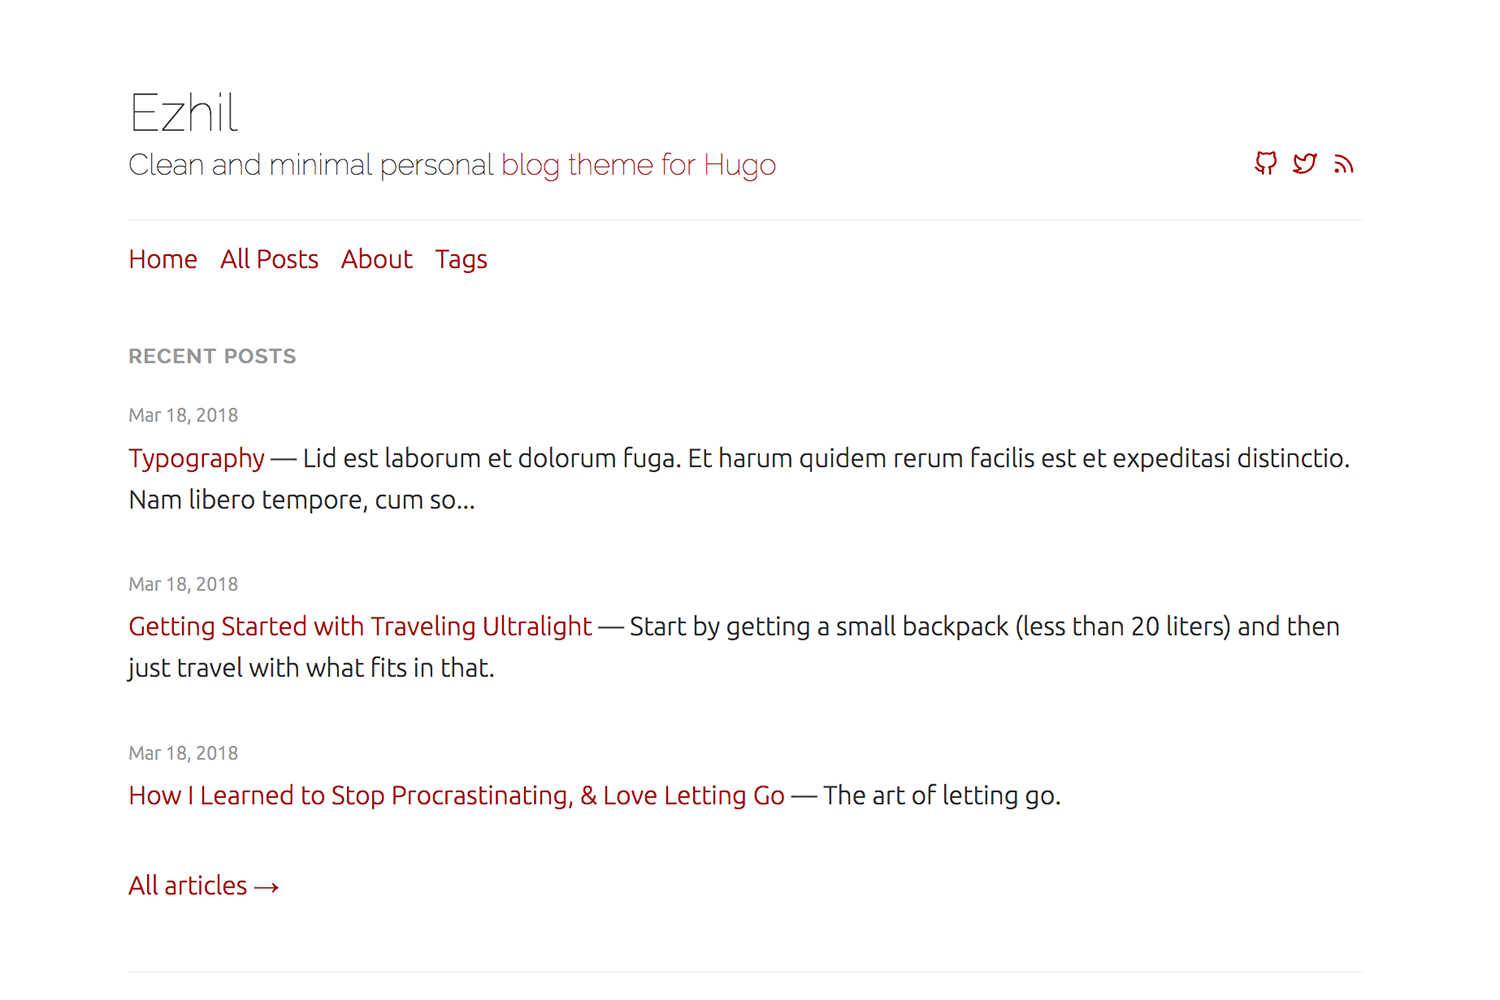Click the date above the Typography post

point(183,415)
